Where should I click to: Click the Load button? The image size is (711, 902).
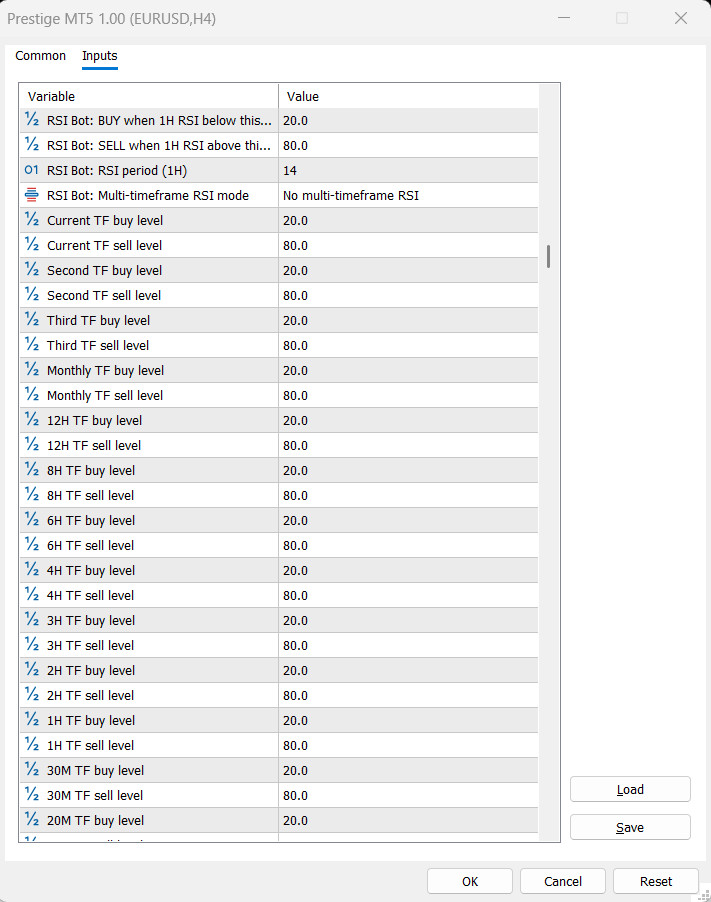click(x=630, y=789)
